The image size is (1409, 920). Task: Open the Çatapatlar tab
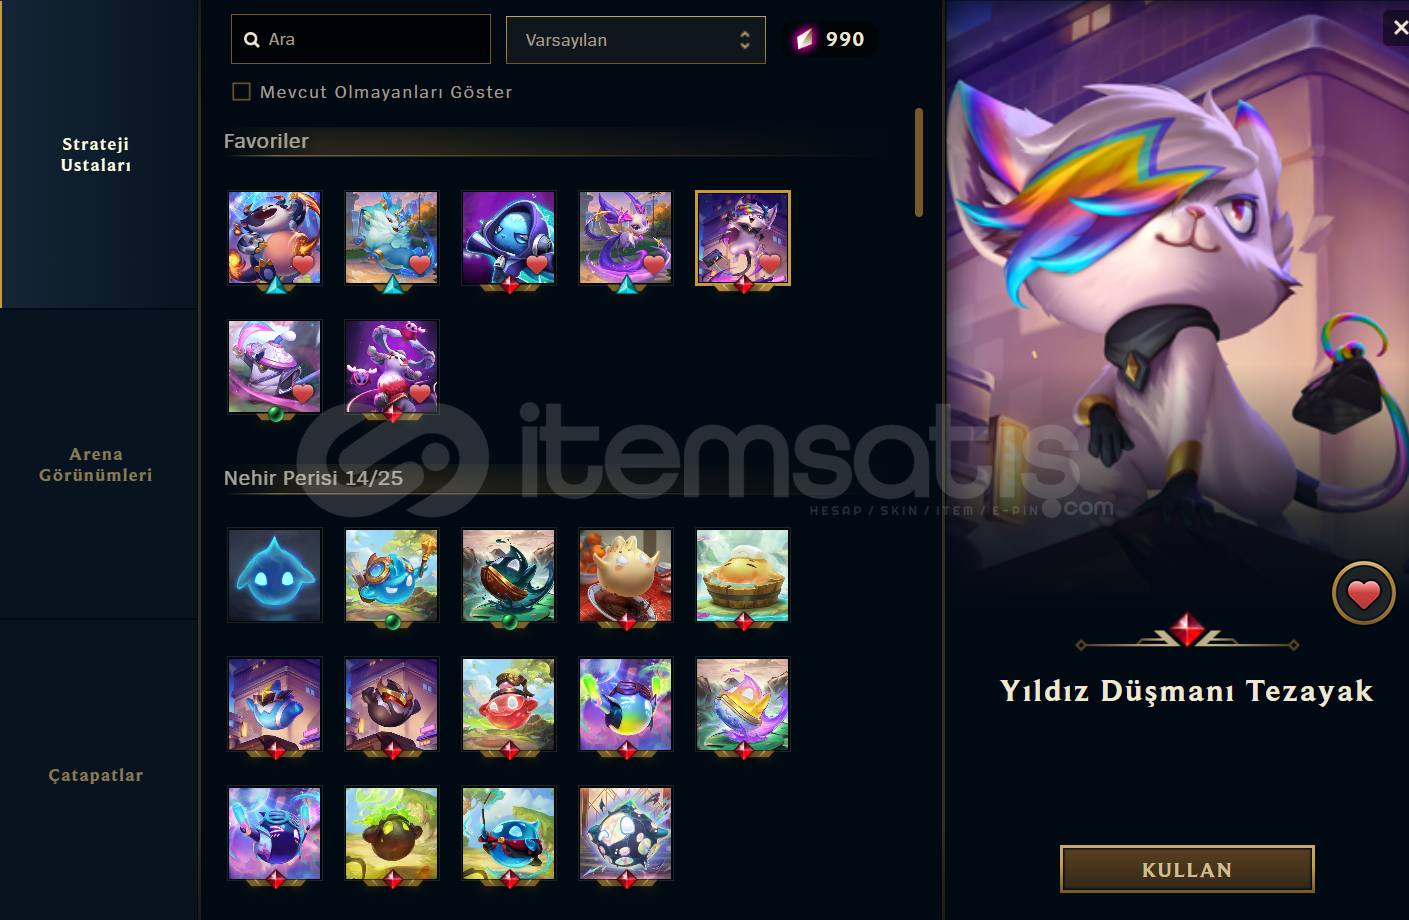coord(96,775)
